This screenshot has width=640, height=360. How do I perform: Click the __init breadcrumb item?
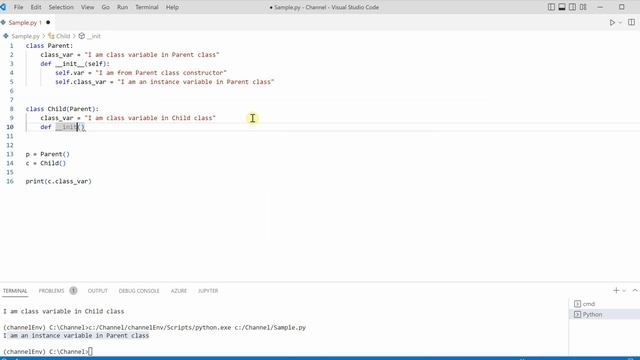click(x=93, y=36)
